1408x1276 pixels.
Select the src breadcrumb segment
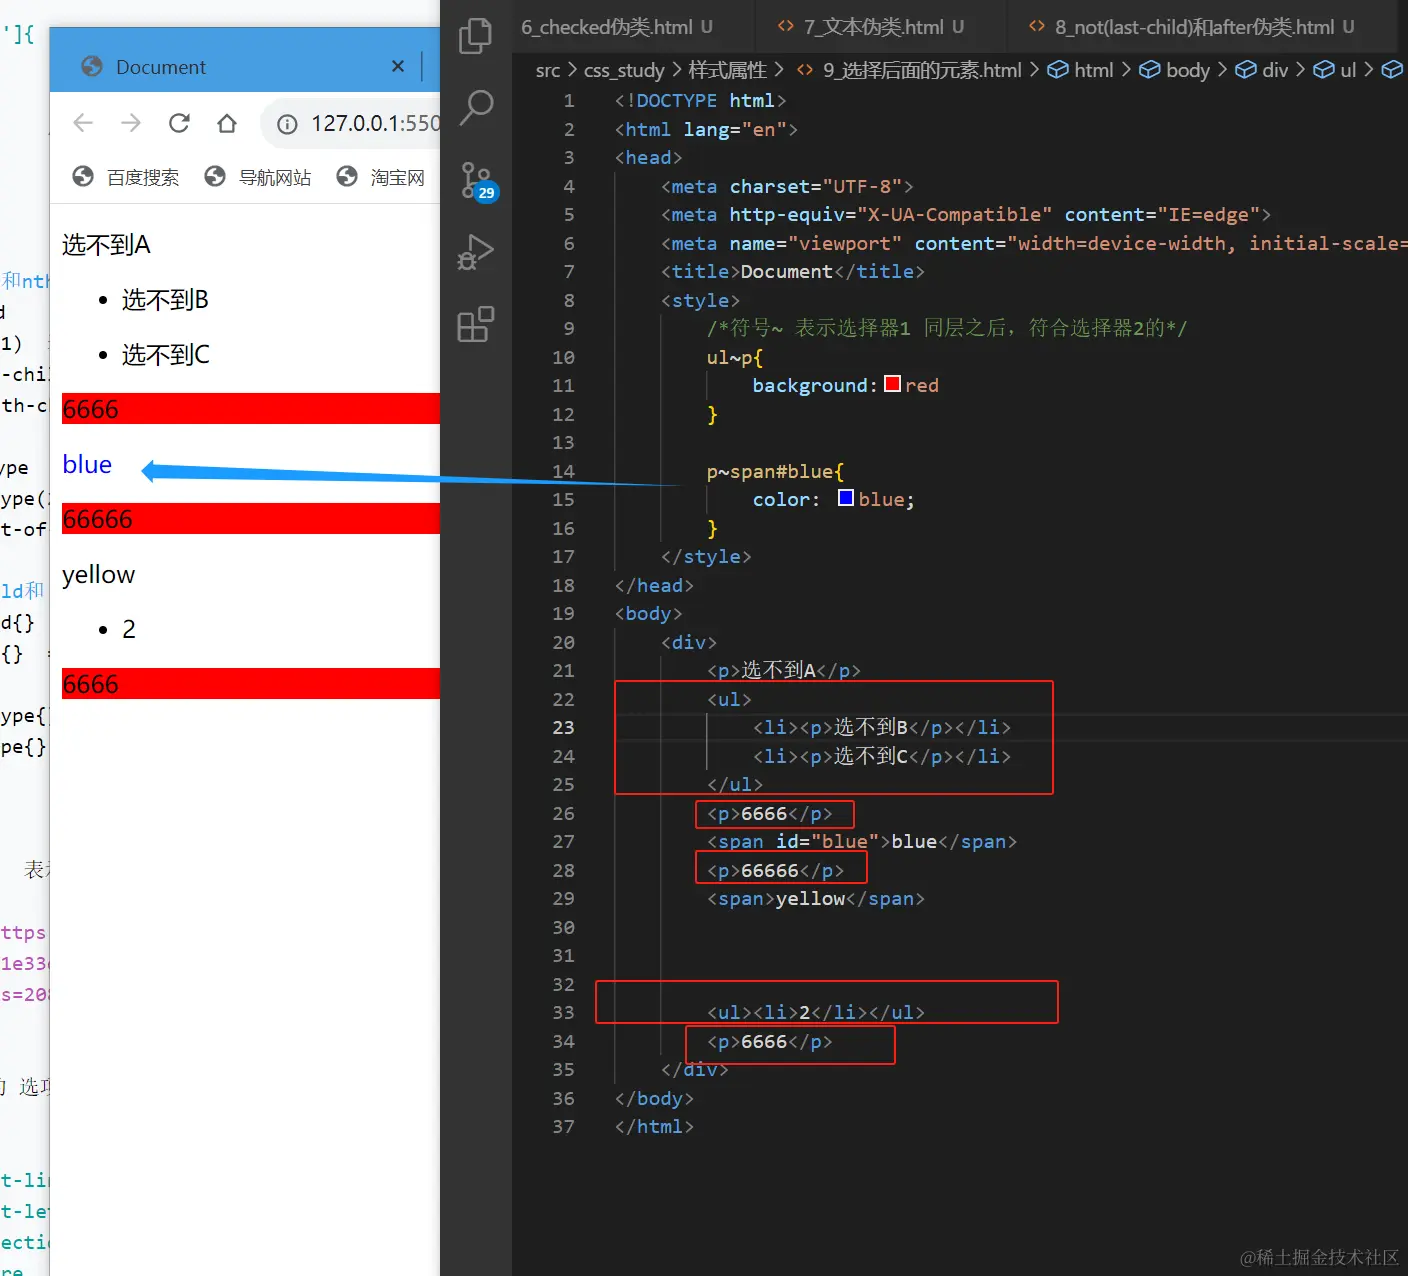pyautogui.click(x=547, y=70)
